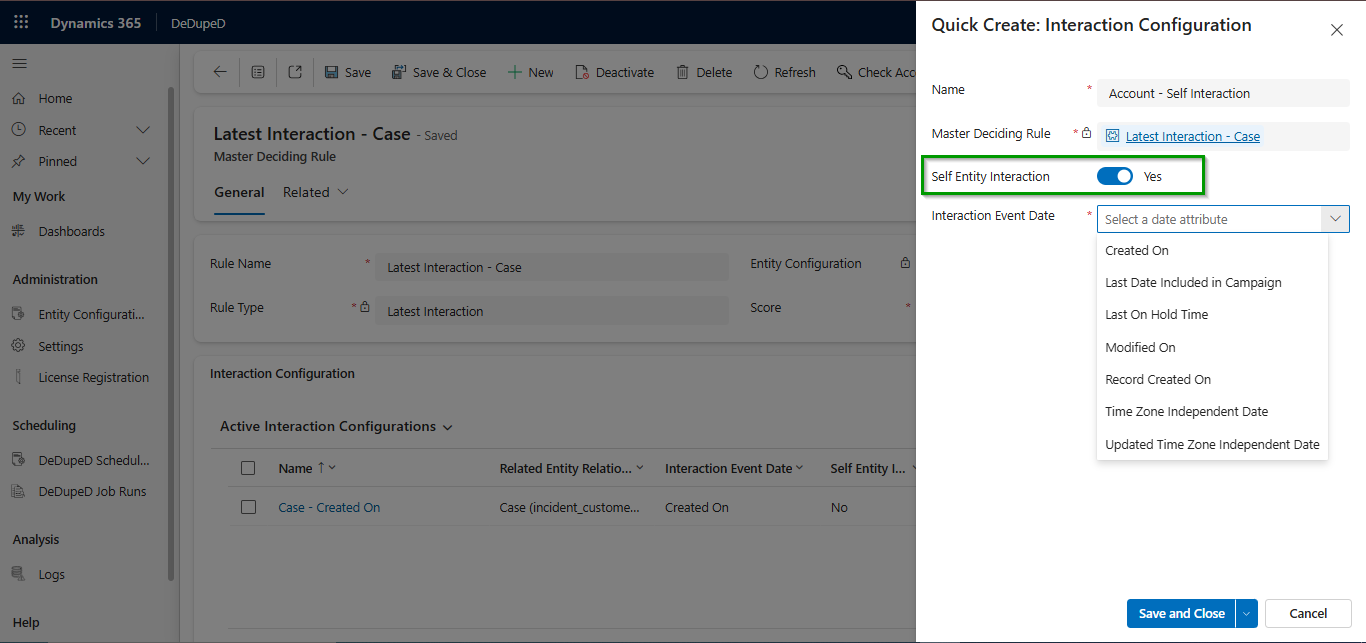Open record in new window icon
Viewport: 1366px width, 643px height.
(295, 72)
